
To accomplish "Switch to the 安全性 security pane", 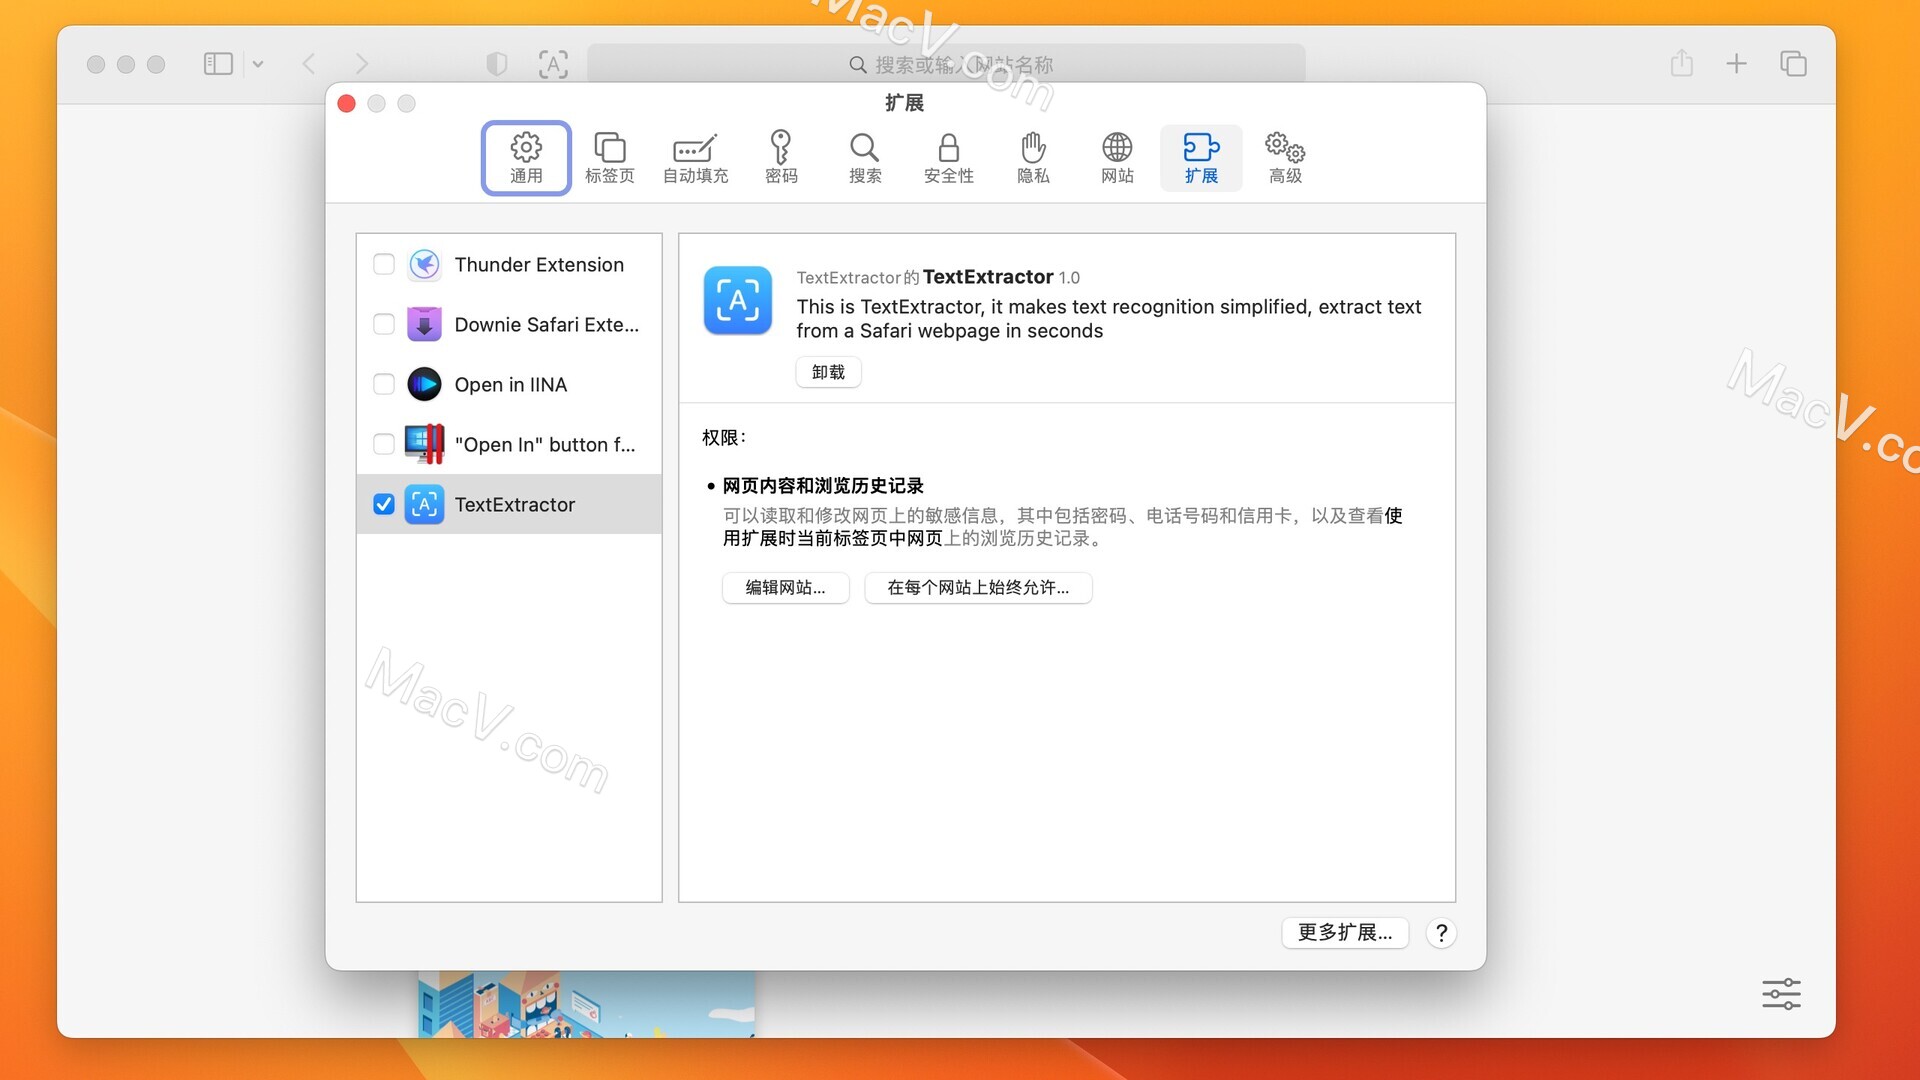I will (949, 158).
